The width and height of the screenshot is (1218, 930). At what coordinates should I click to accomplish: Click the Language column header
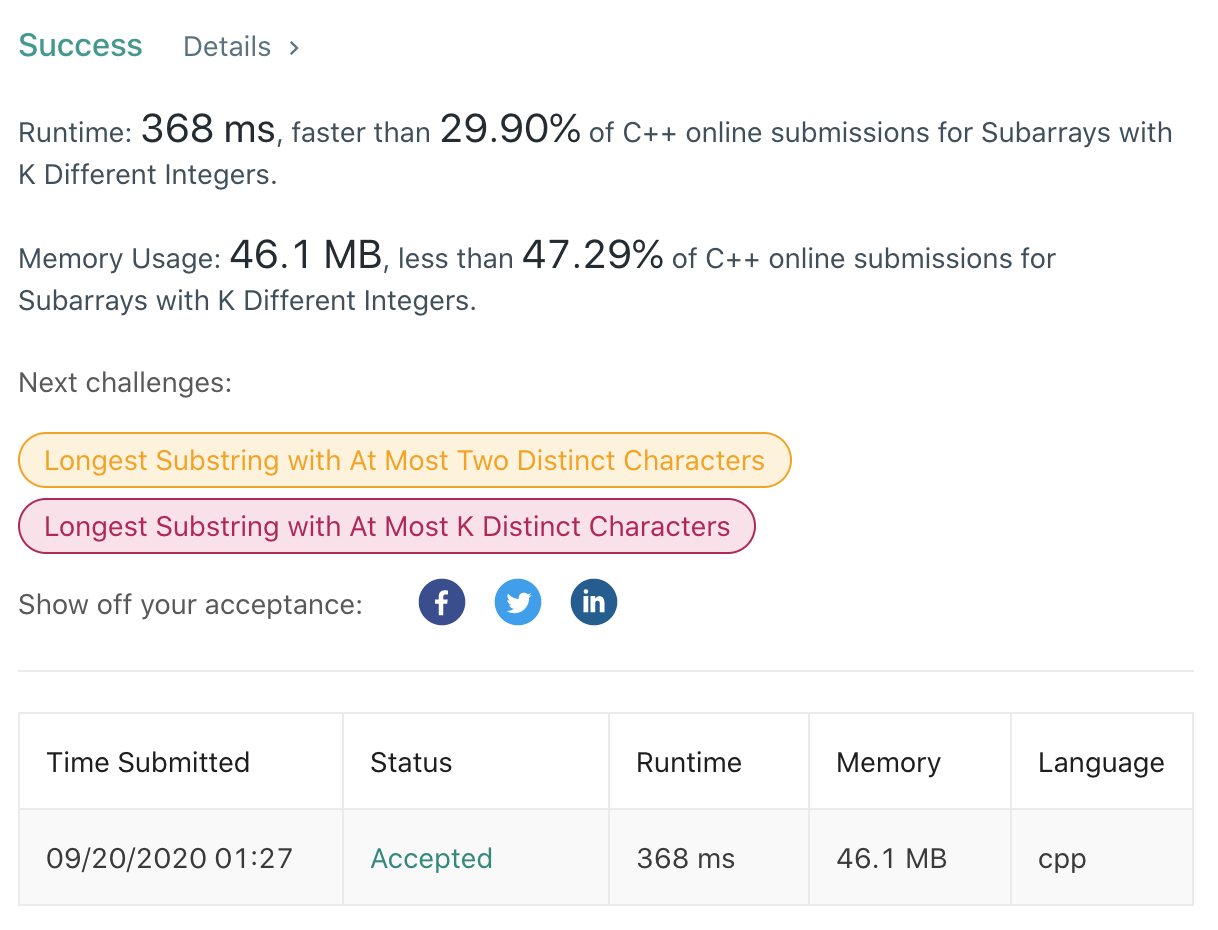[x=1101, y=762]
